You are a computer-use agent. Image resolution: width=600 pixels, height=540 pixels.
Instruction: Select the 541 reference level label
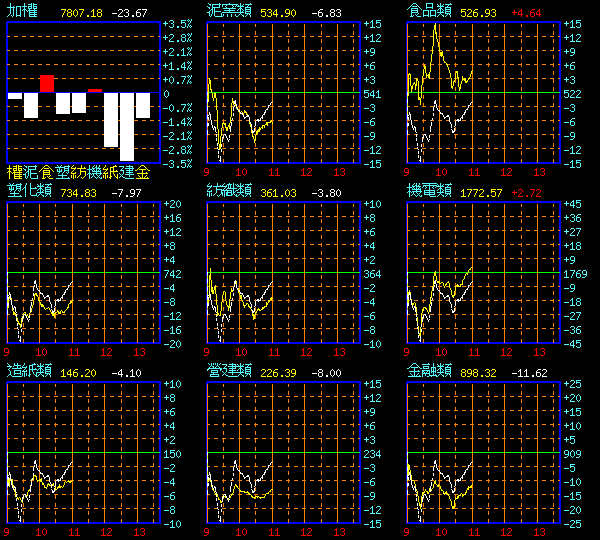[372, 94]
